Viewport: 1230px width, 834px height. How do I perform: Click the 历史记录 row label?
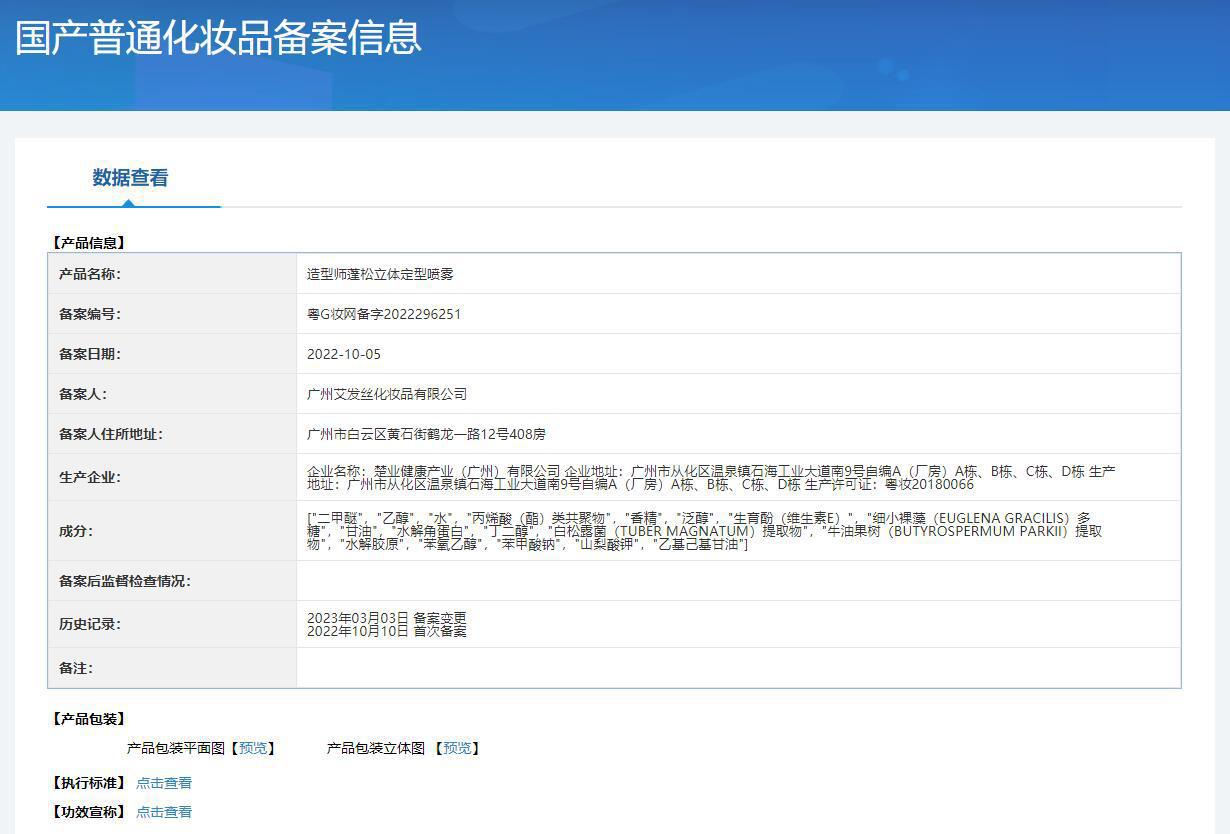89,624
